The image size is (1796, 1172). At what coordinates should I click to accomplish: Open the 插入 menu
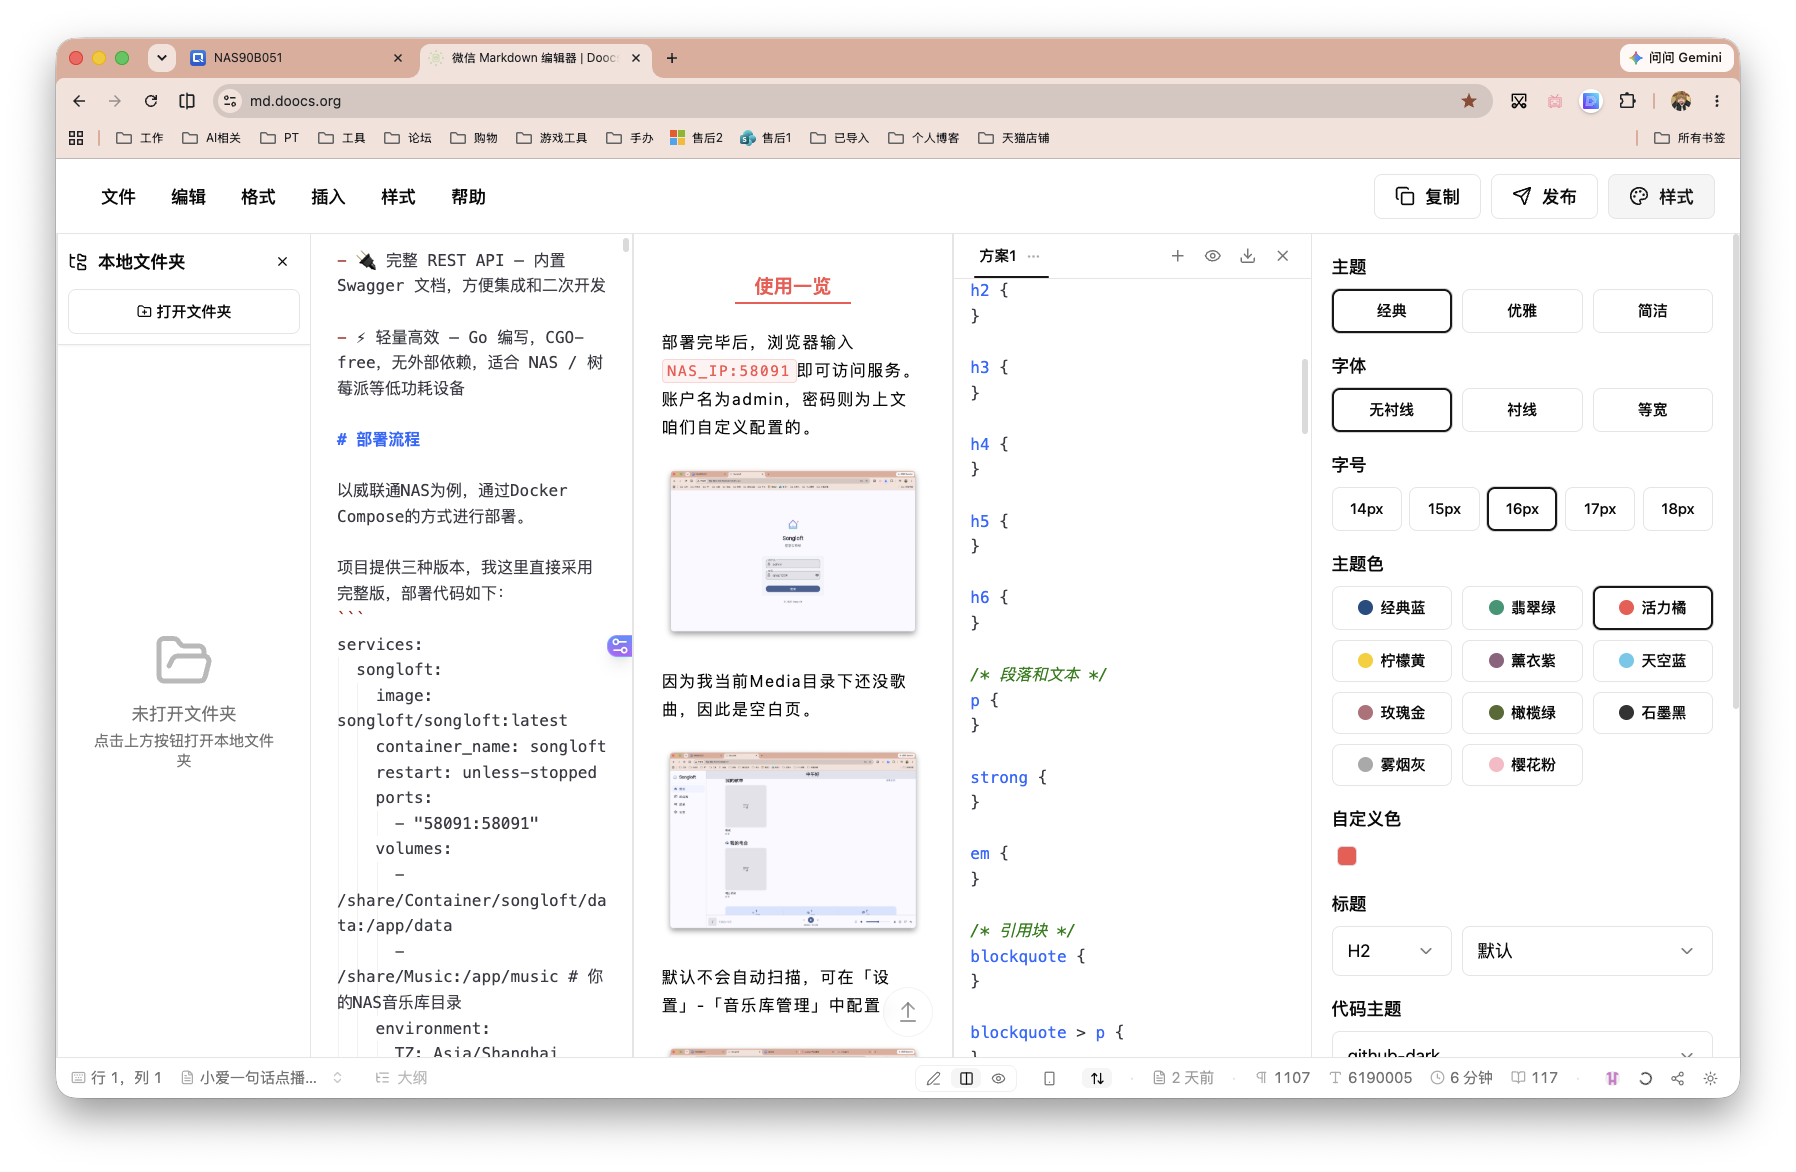click(328, 197)
